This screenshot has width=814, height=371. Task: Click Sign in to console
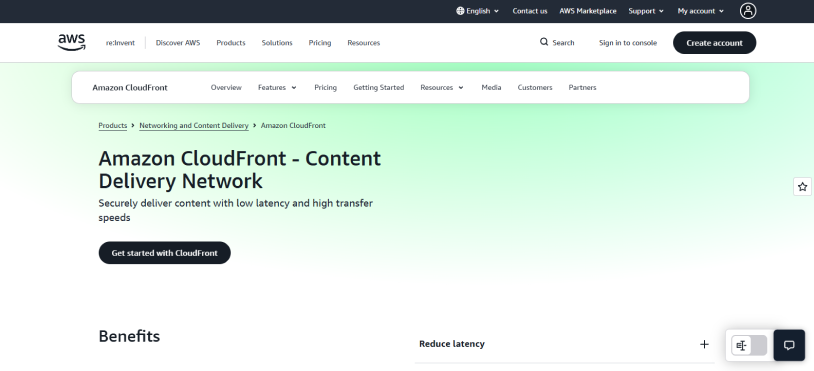tap(628, 43)
